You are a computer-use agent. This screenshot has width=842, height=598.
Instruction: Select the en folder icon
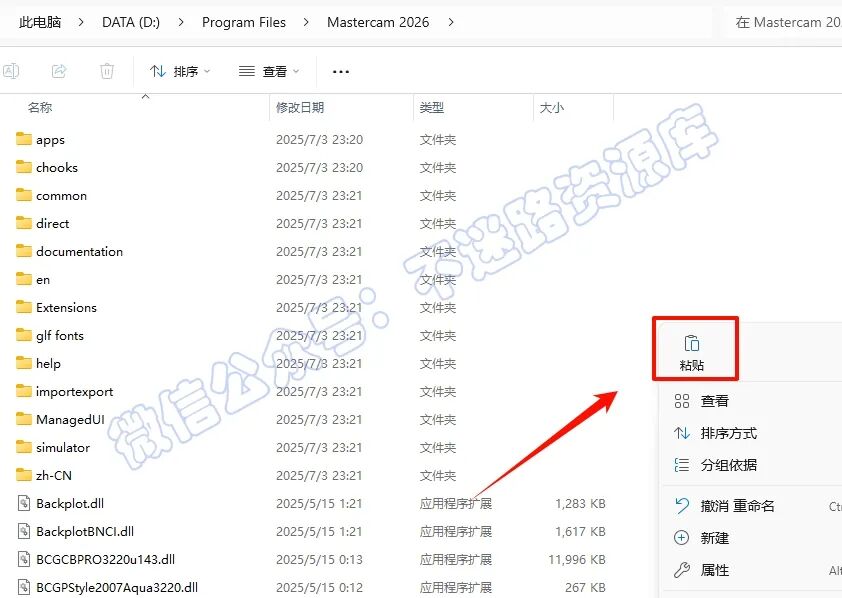(x=24, y=279)
